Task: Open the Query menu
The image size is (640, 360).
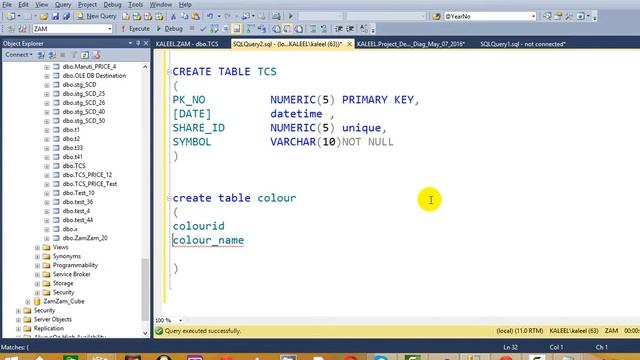Action: [x=63, y=4]
